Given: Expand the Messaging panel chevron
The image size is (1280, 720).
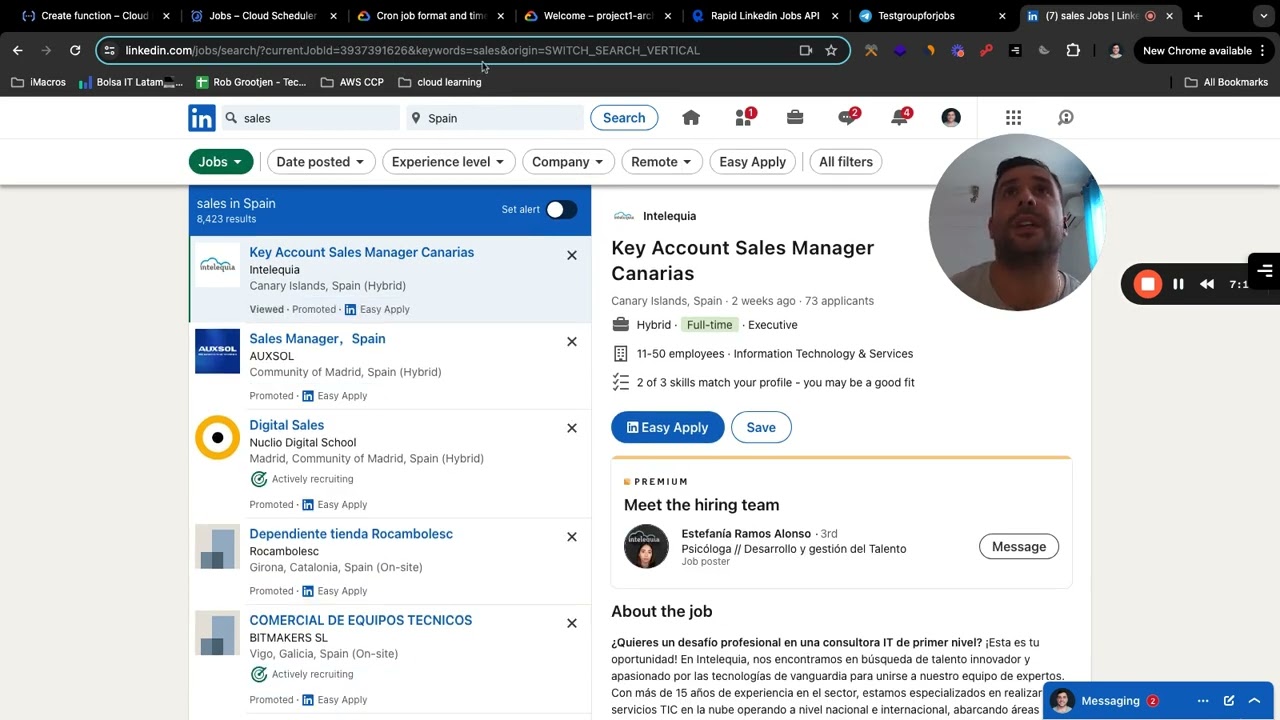Looking at the screenshot, I should click(1254, 701).
